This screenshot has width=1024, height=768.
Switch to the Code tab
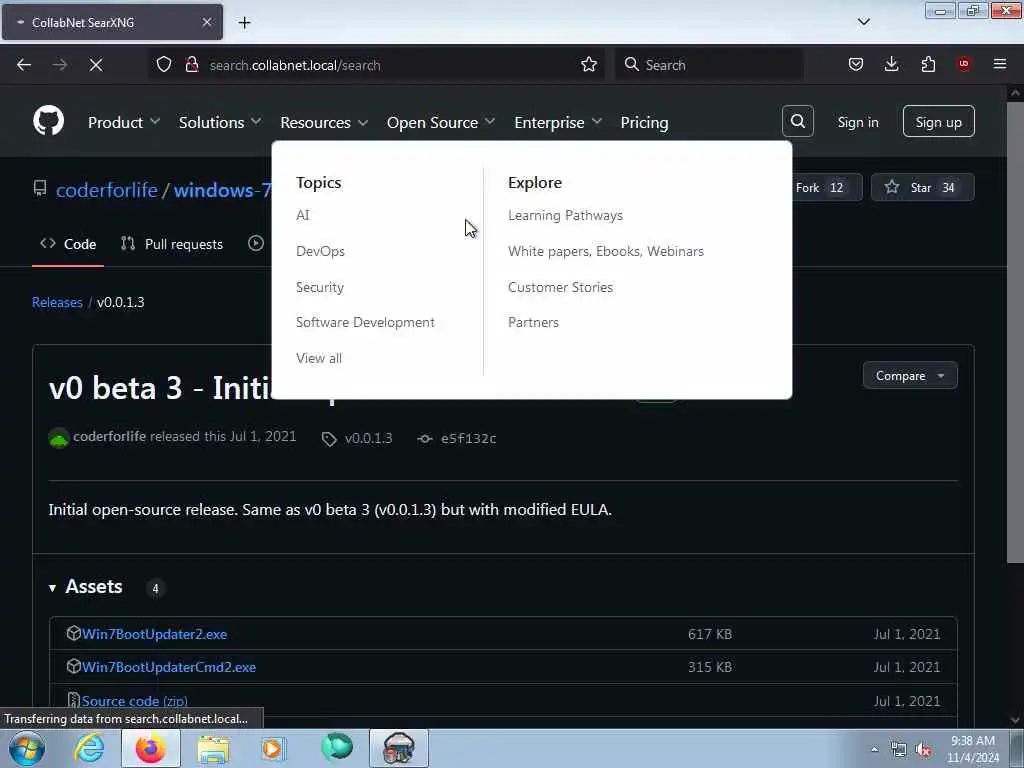(x=68, y=244)
